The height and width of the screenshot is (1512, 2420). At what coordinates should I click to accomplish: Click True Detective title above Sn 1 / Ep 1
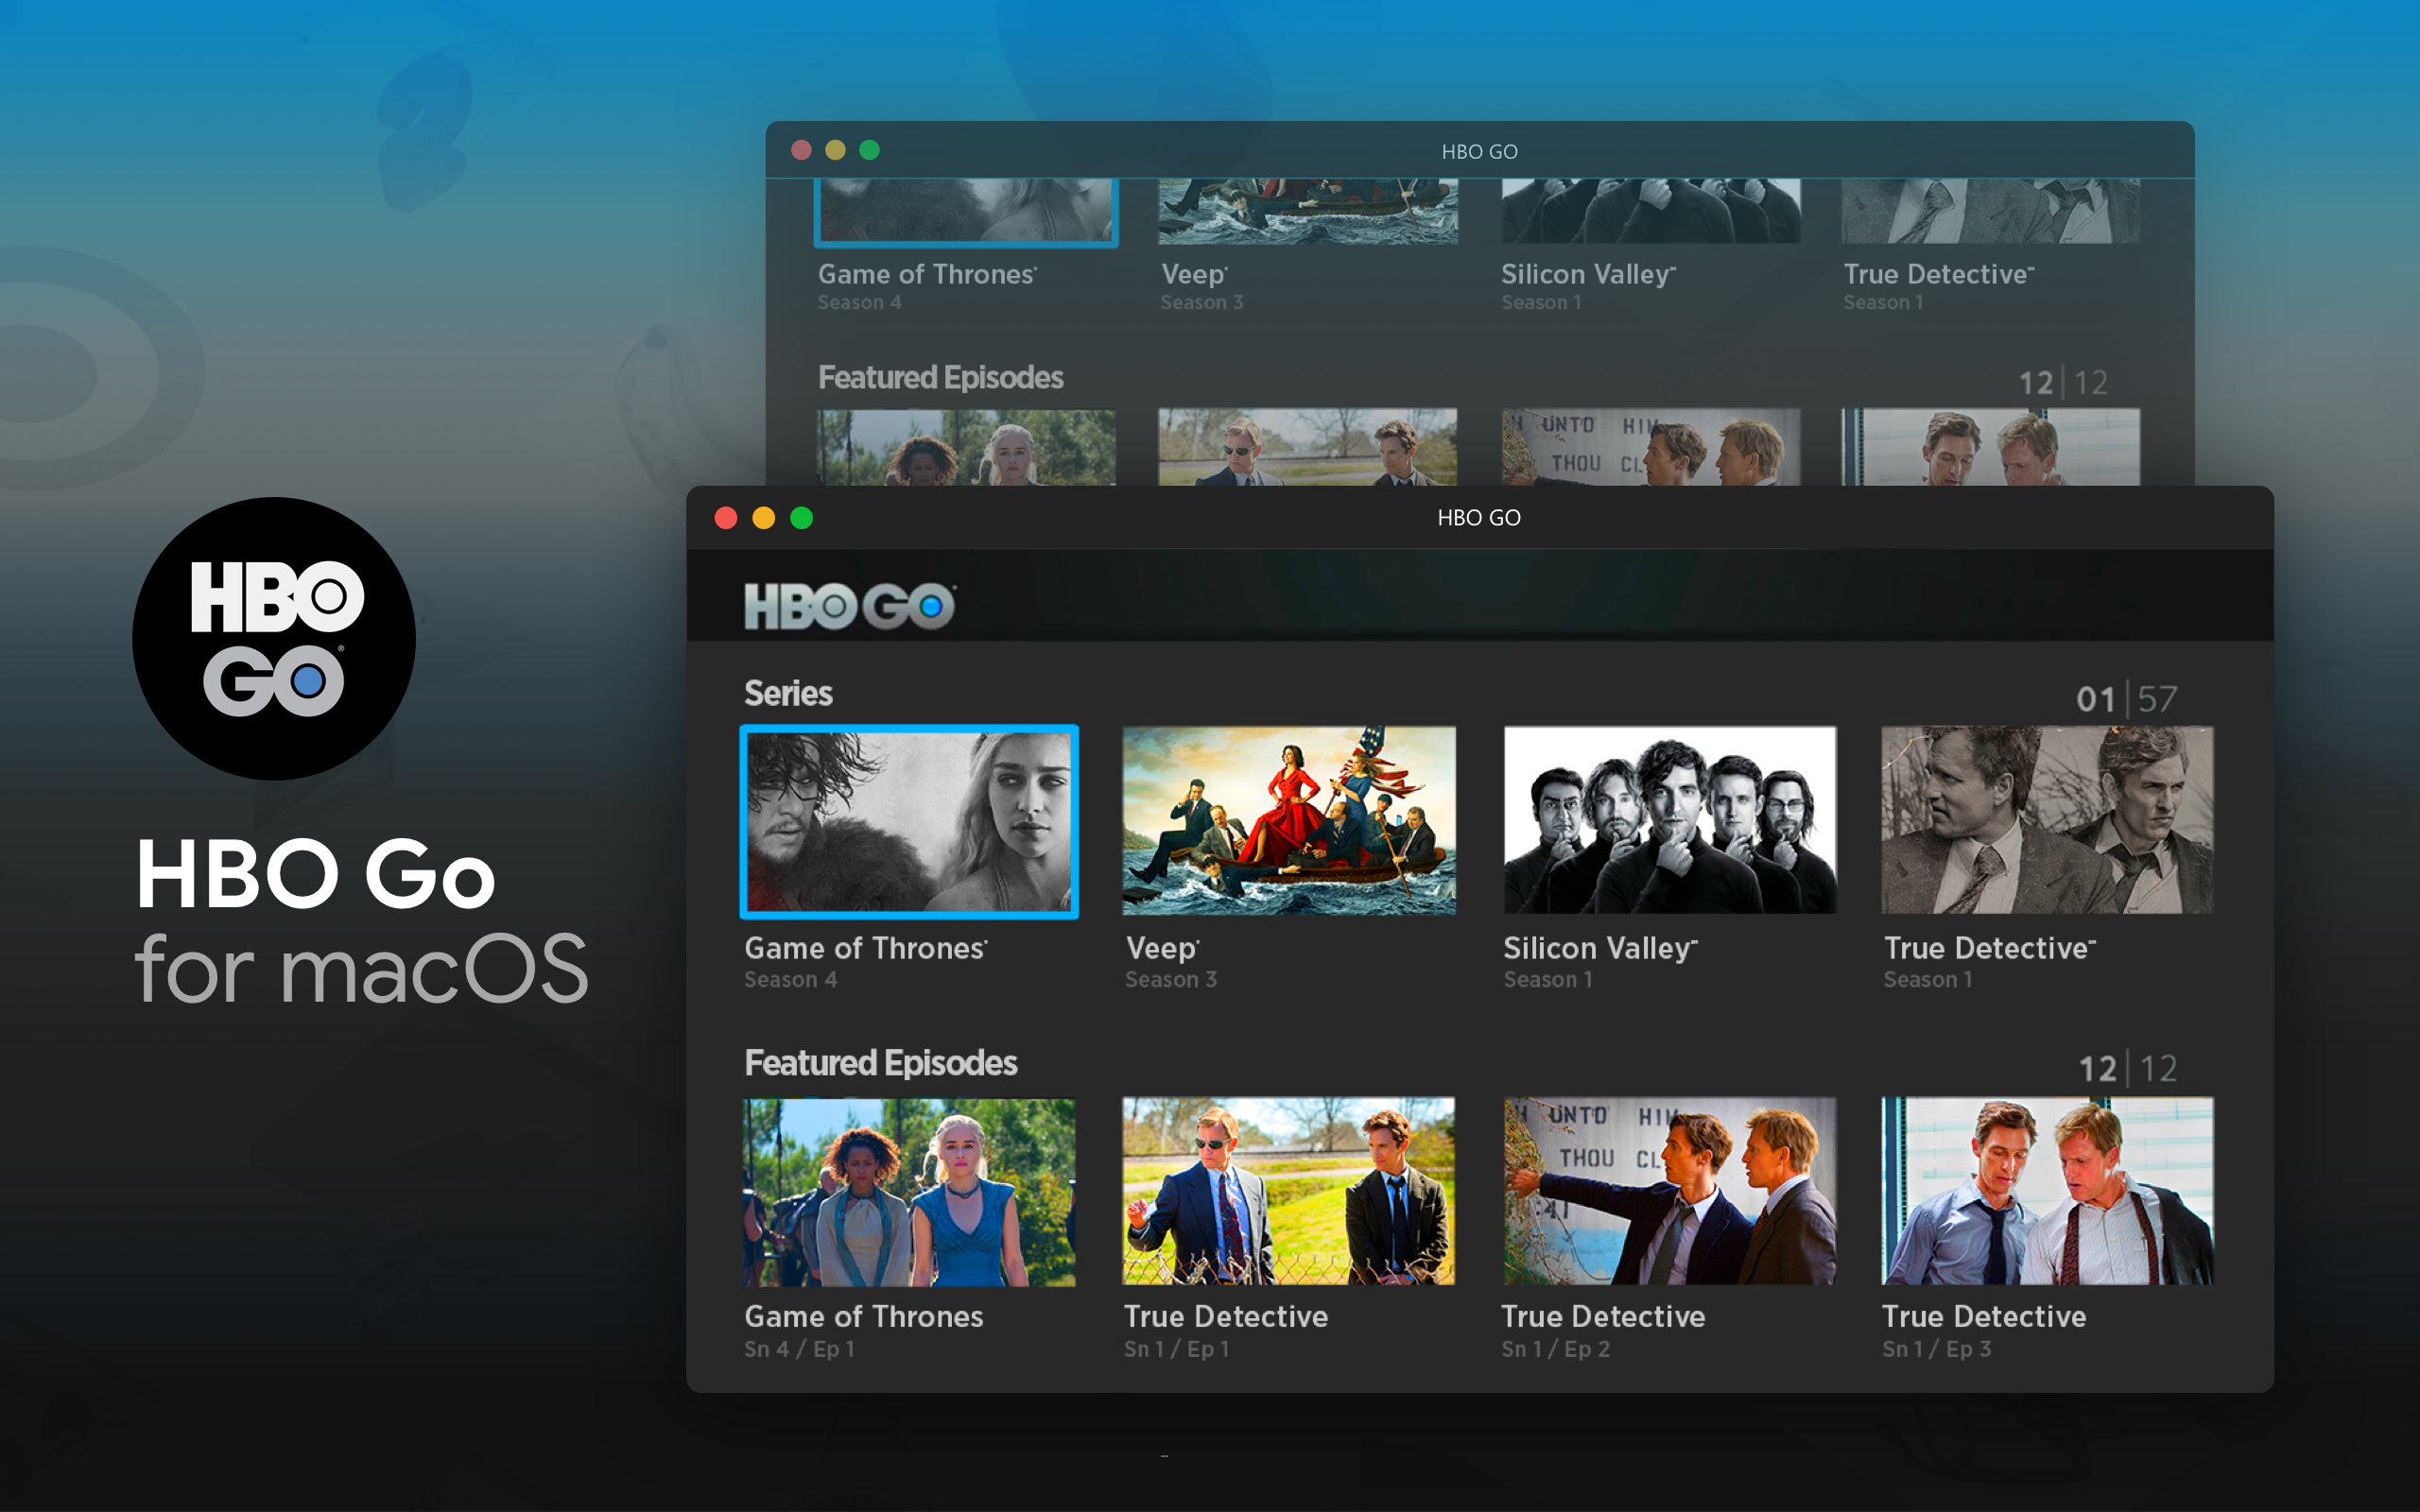pos(1226,1316)
